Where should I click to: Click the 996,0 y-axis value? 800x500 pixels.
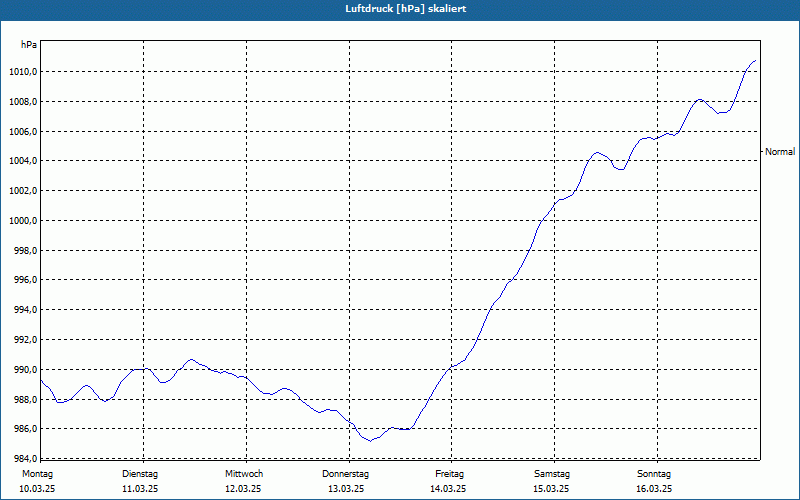pyautogui.click(x=25, y=280)
